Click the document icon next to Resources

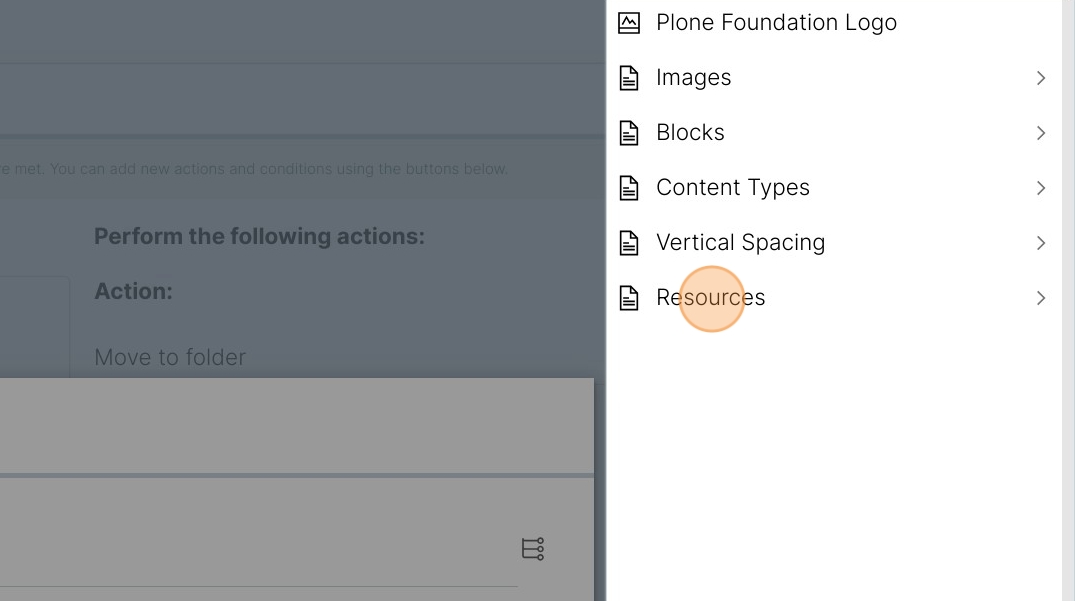tap(629, 297)
